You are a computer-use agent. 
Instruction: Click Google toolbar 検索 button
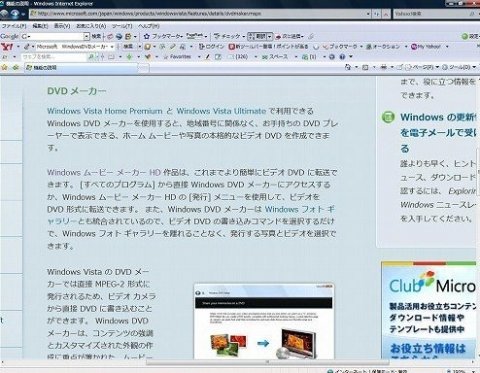pos(96,36)
